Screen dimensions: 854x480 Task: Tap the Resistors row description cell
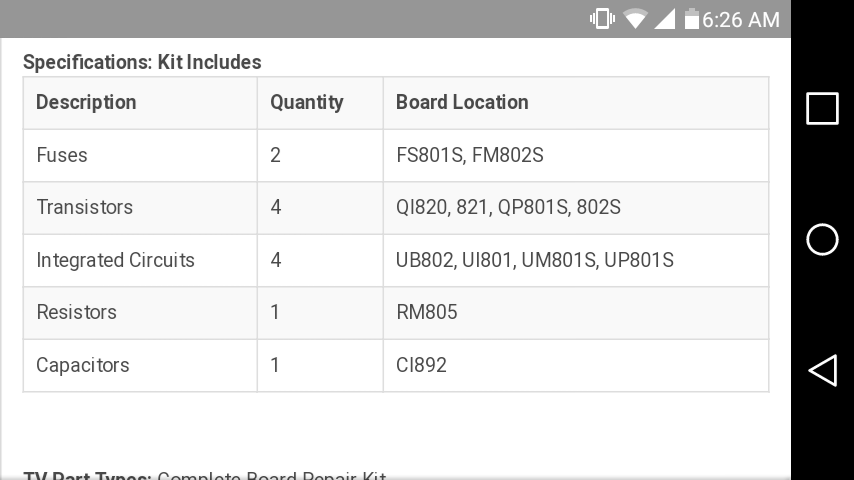pyautogui.click(x=77, y=312)
